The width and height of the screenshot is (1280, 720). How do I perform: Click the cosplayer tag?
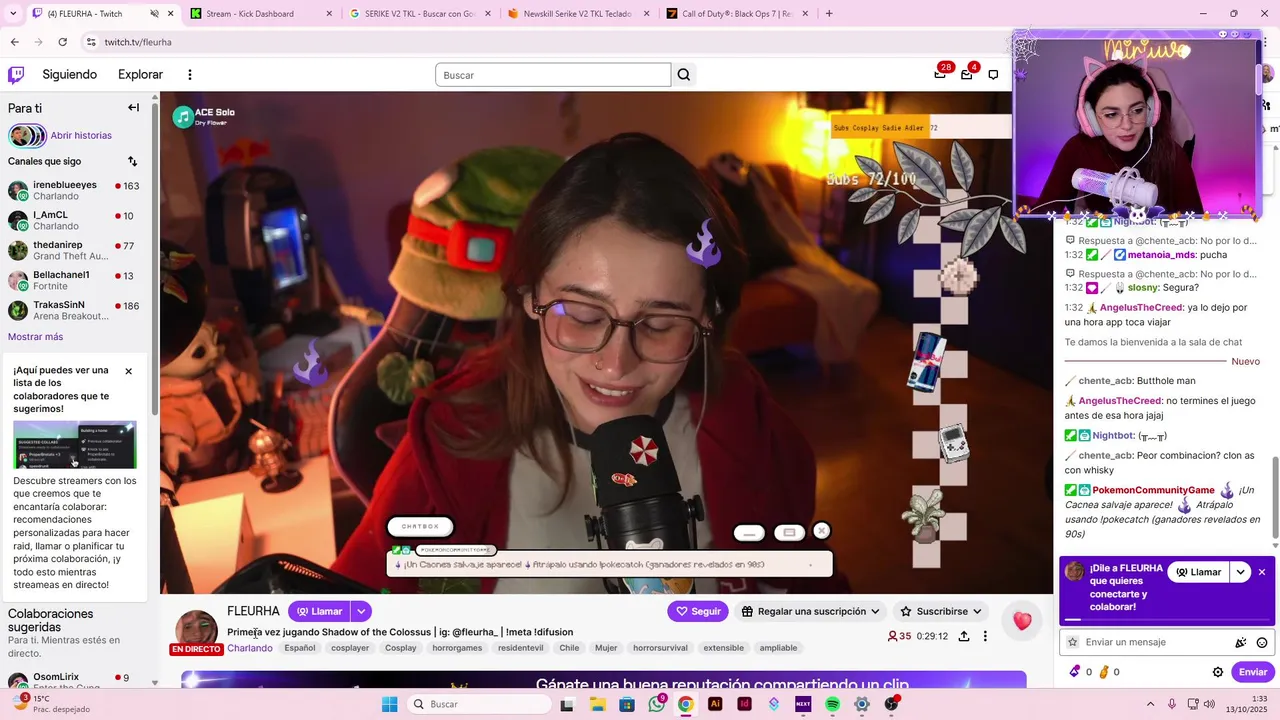click(350, 648)
